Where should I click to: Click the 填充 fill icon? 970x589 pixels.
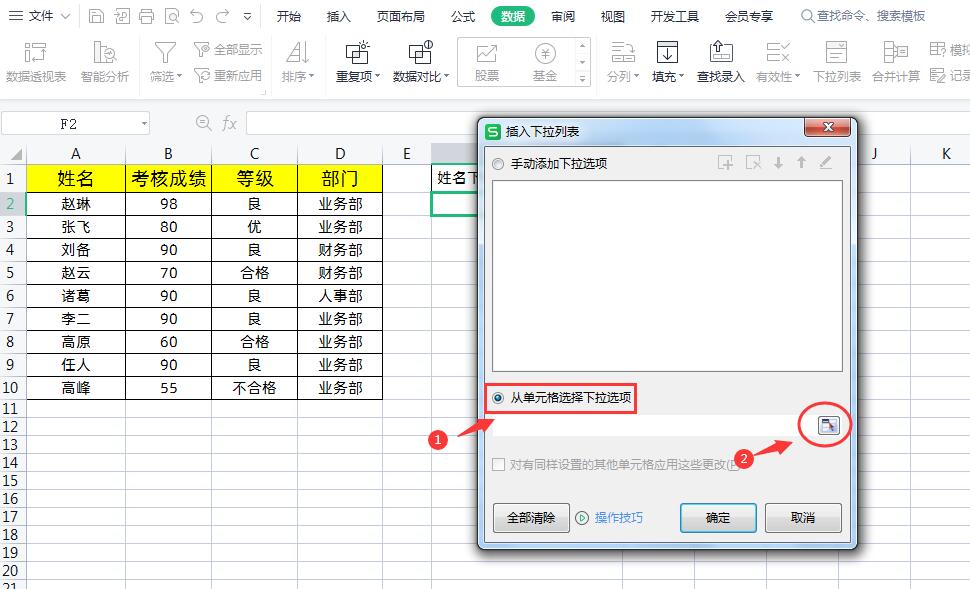point(667,53)
